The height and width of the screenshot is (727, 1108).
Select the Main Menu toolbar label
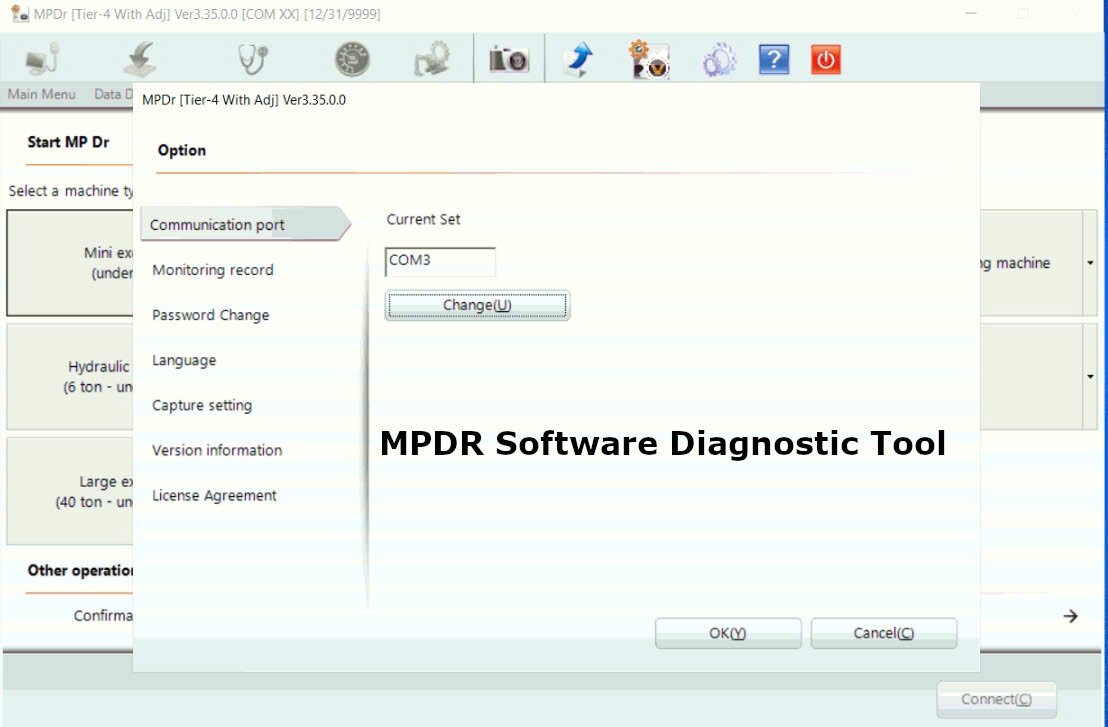(x=42, y=94)
